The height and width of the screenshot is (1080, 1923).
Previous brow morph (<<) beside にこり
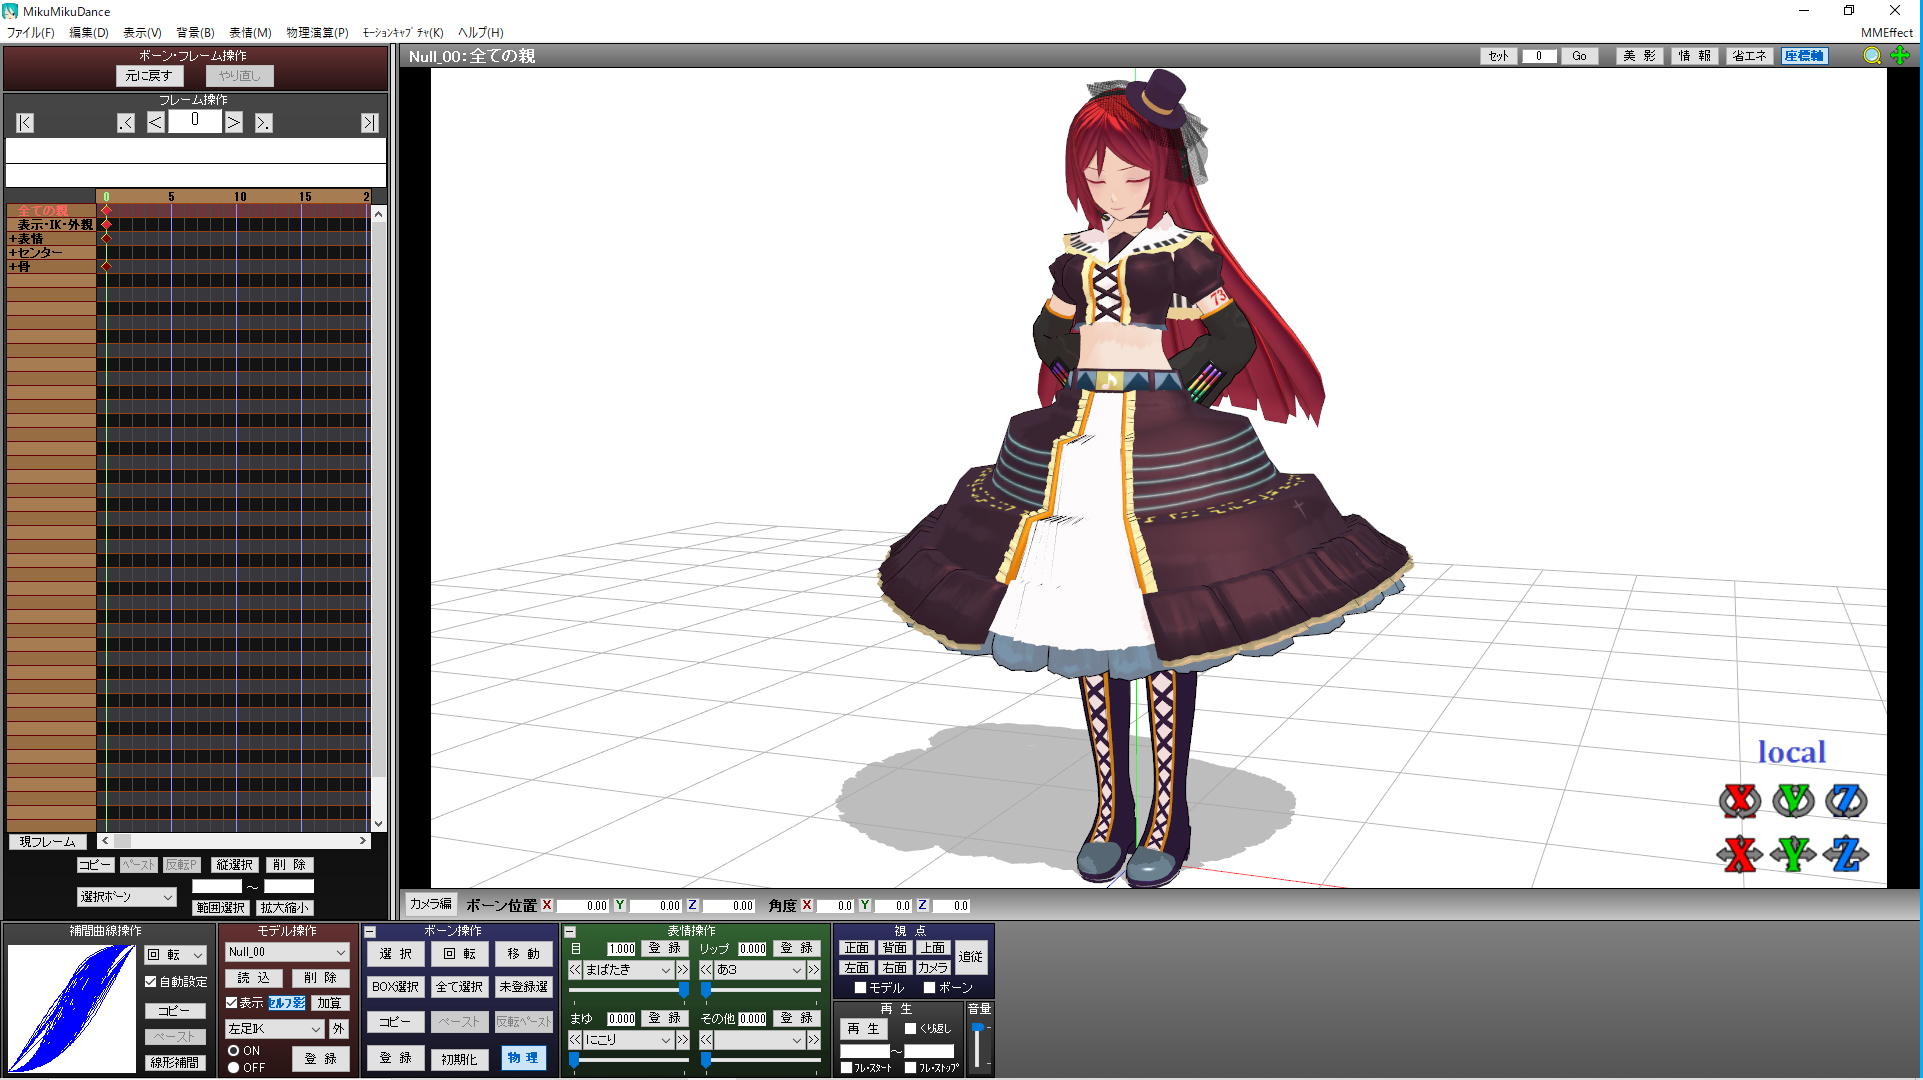coord(575,1040)
